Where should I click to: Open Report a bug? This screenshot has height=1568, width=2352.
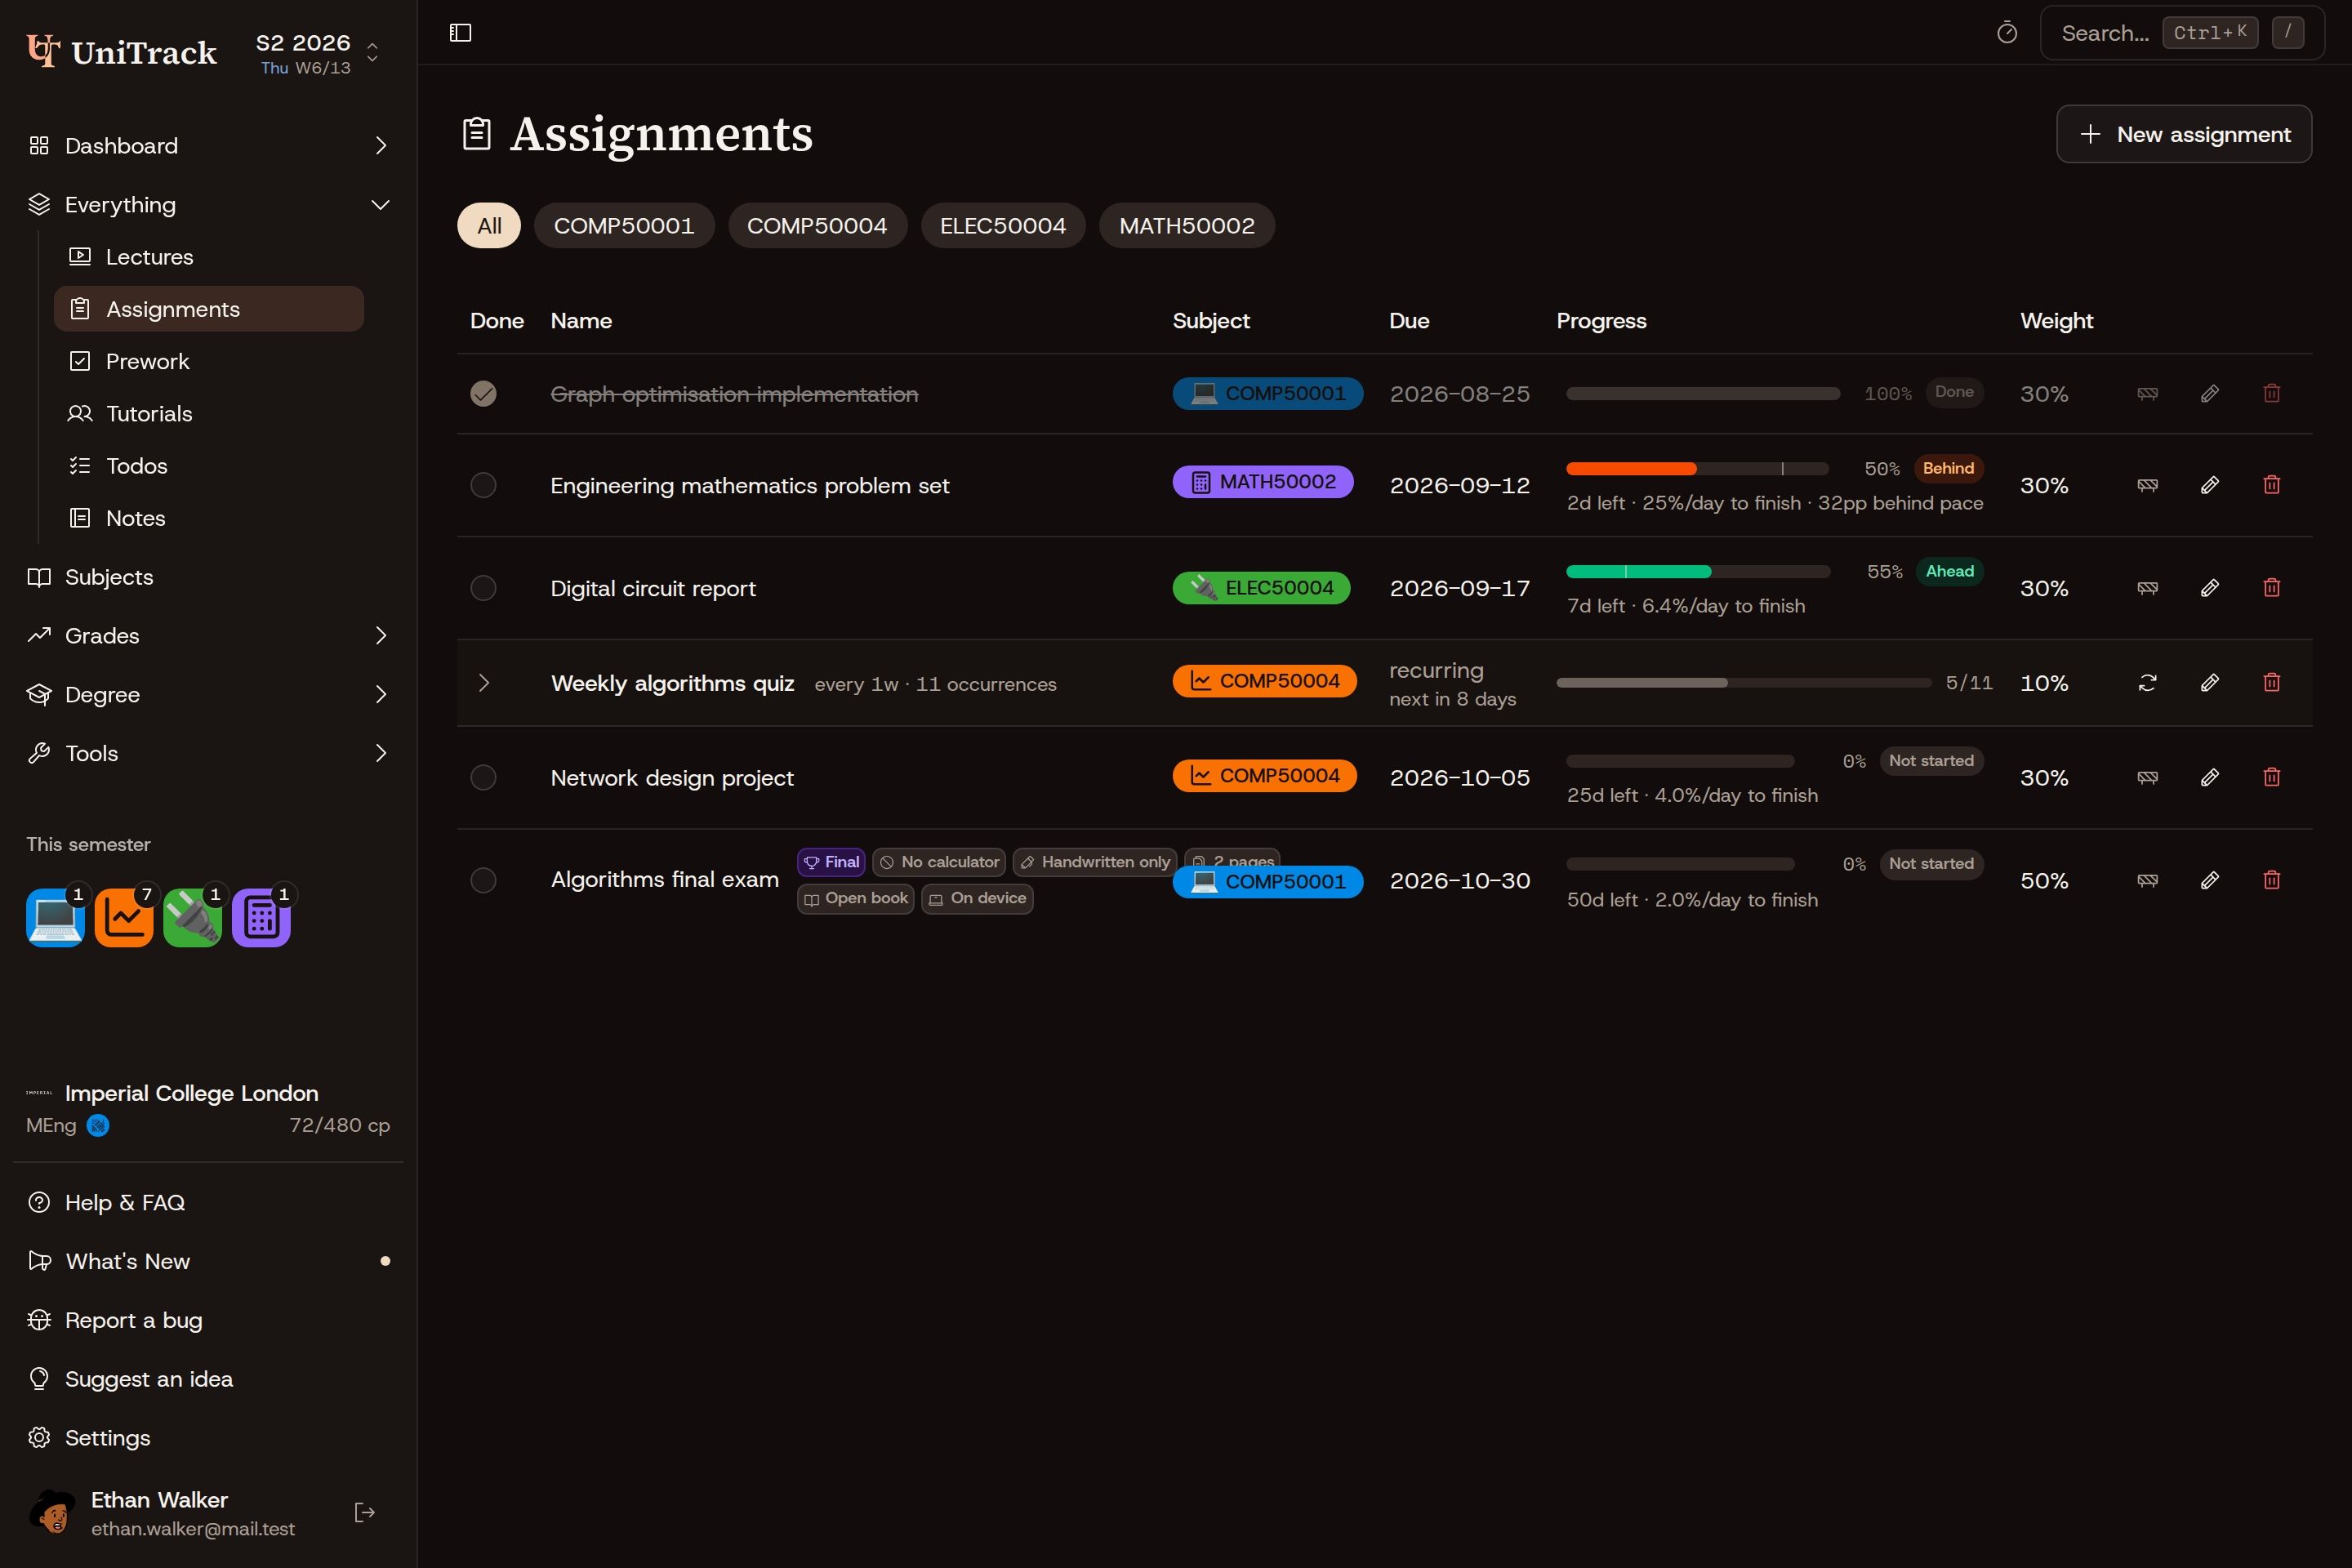point(208,1320)
